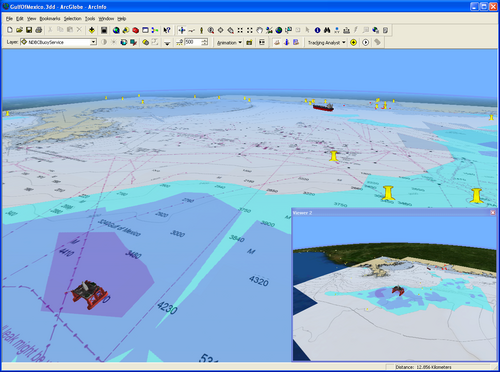Choose the Pan hand tool
500x372 pixels.
pos(259,30)
